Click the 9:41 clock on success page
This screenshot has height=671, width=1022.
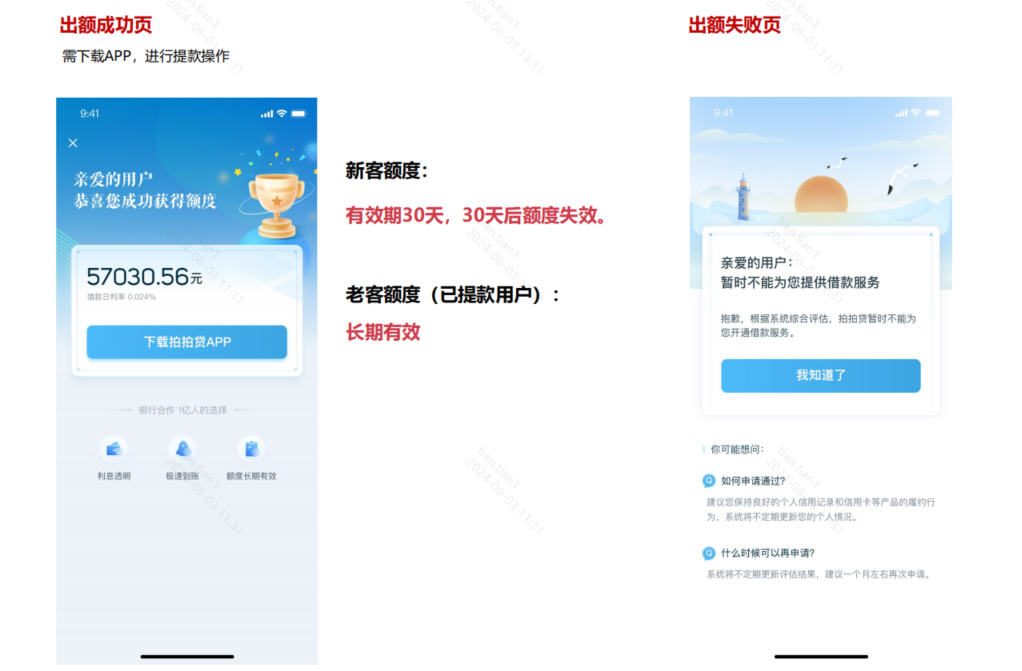[89, 113]
